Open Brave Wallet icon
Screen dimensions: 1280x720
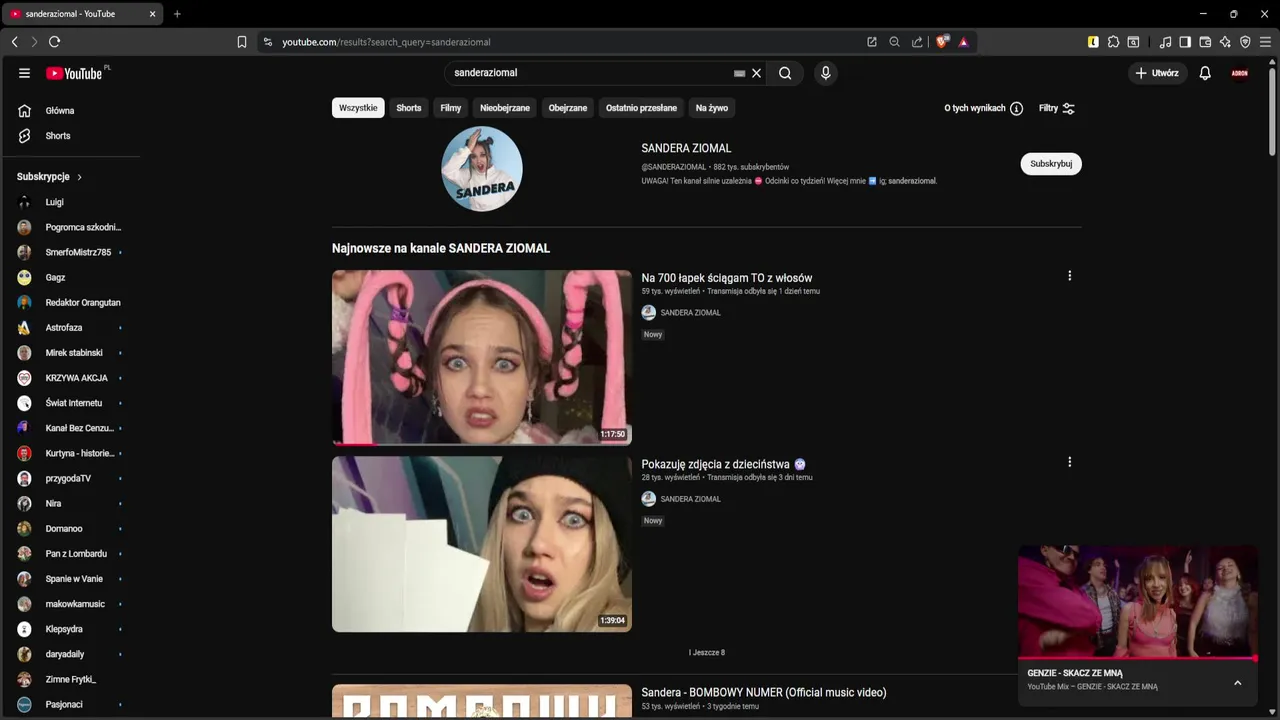[1205, 42]
